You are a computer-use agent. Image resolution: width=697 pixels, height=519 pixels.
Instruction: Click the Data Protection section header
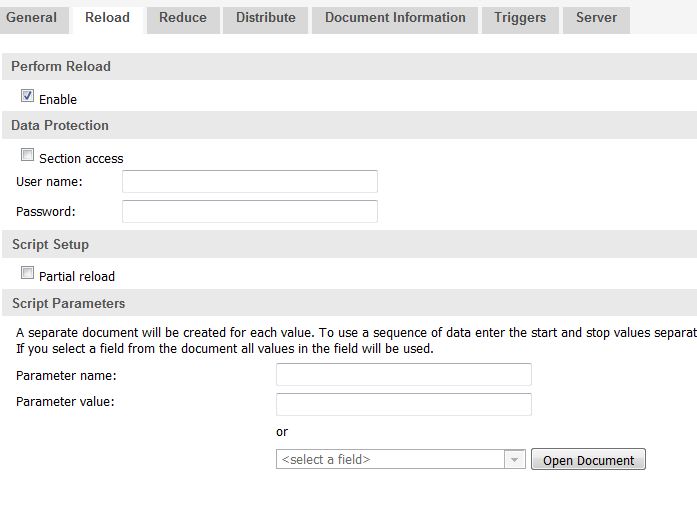[x=60, y=125]
